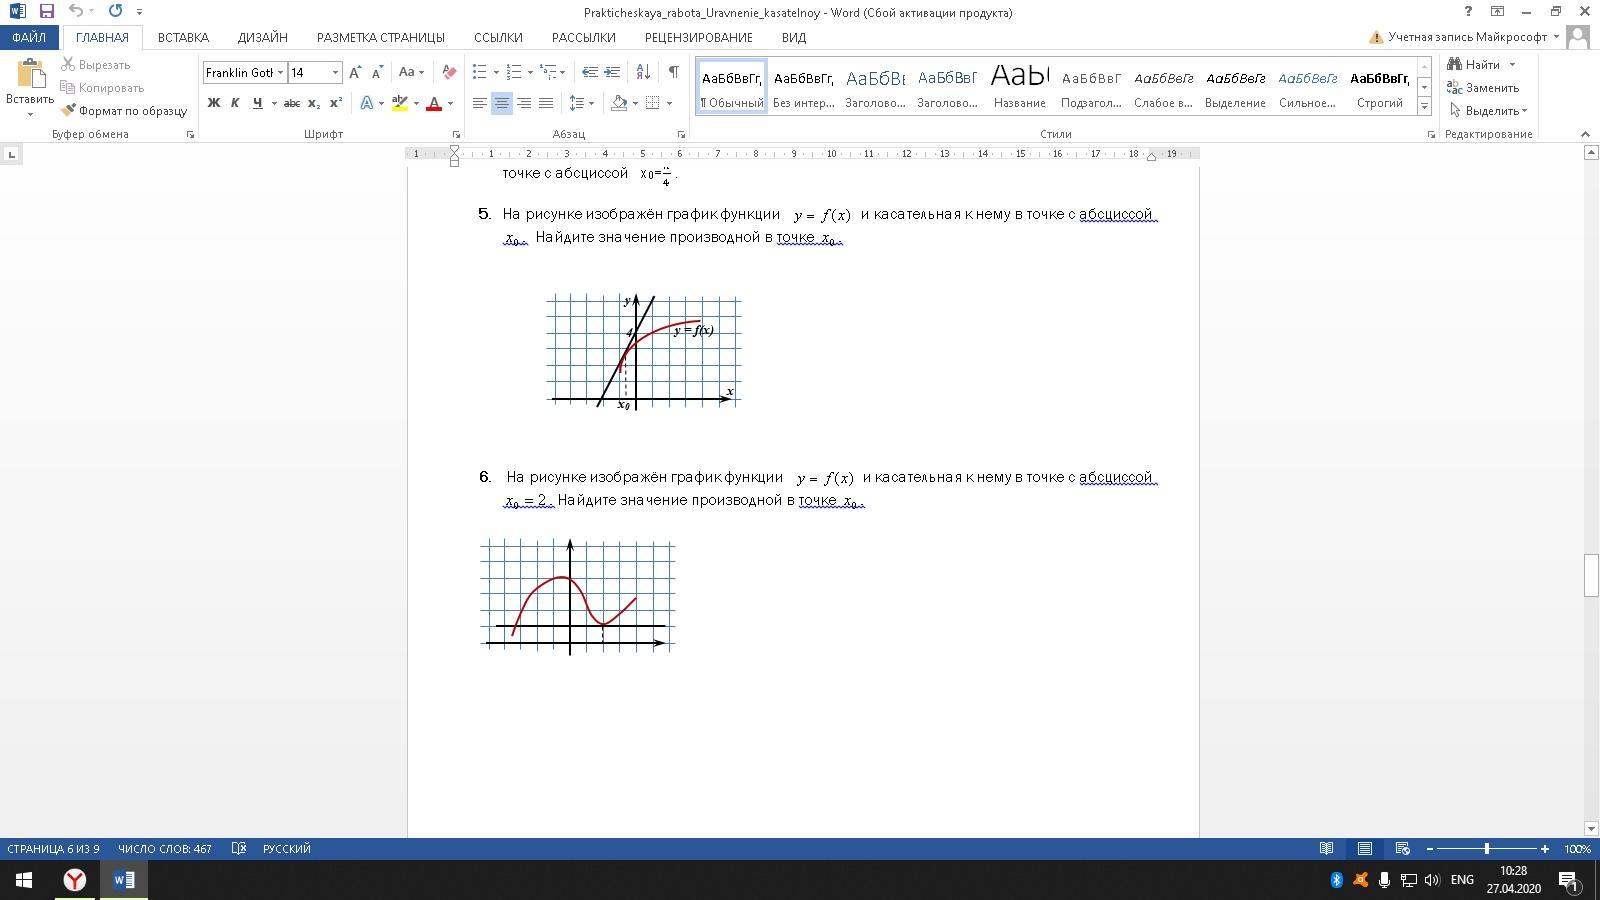
Task: Align text to the right
Action: 524,103
